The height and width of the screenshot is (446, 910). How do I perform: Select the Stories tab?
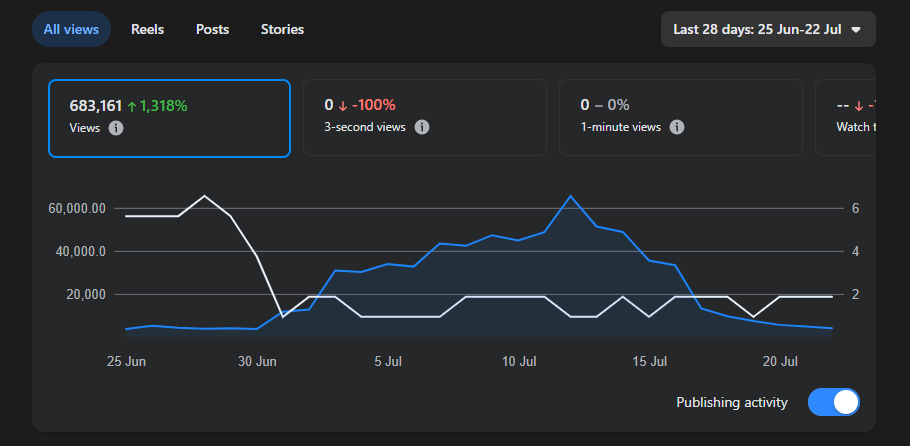(282, 29)
